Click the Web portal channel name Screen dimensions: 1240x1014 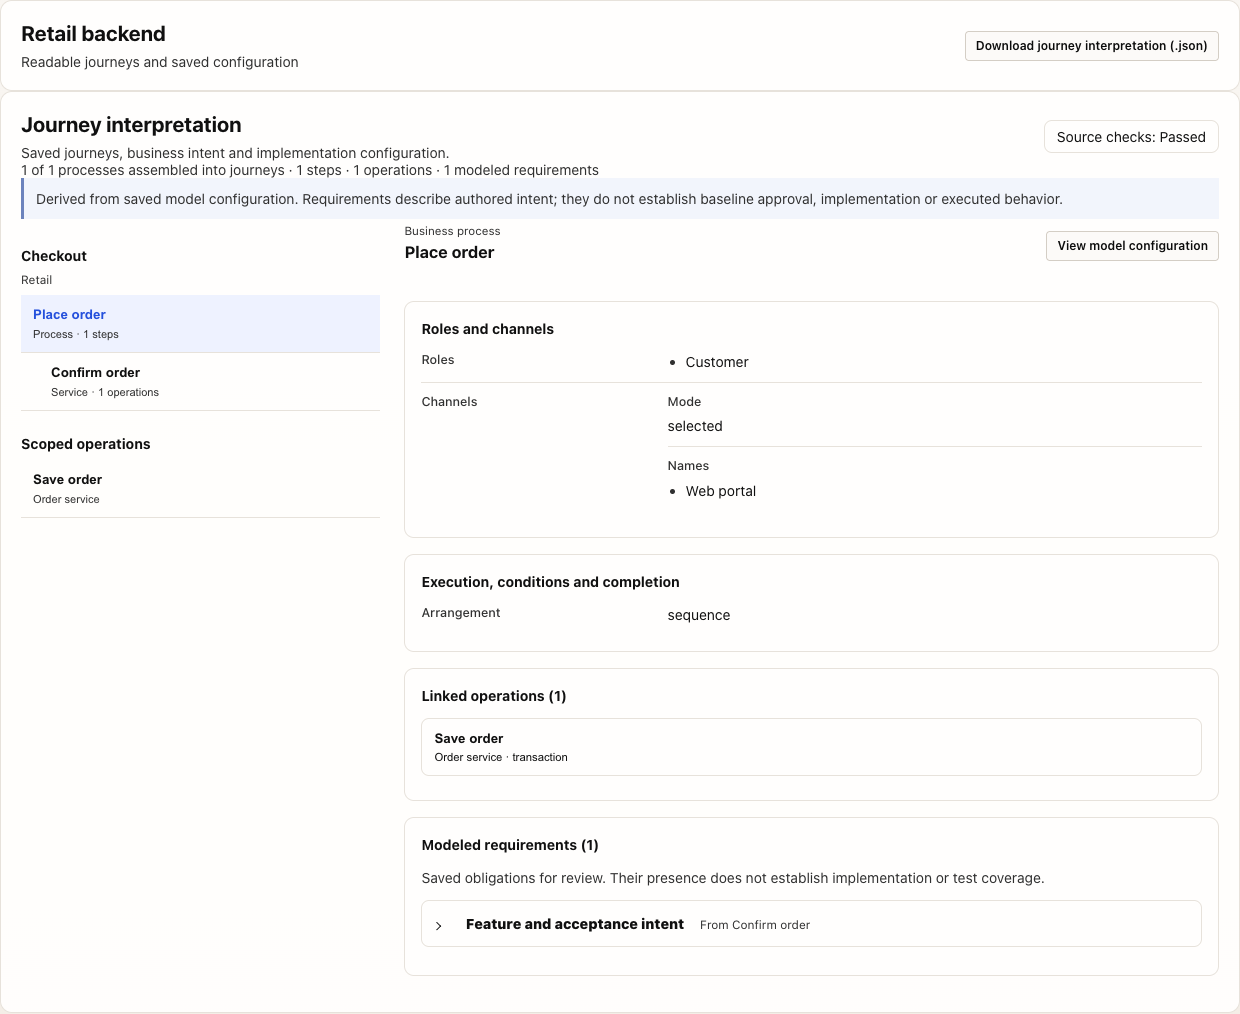[x=721, y=491]
